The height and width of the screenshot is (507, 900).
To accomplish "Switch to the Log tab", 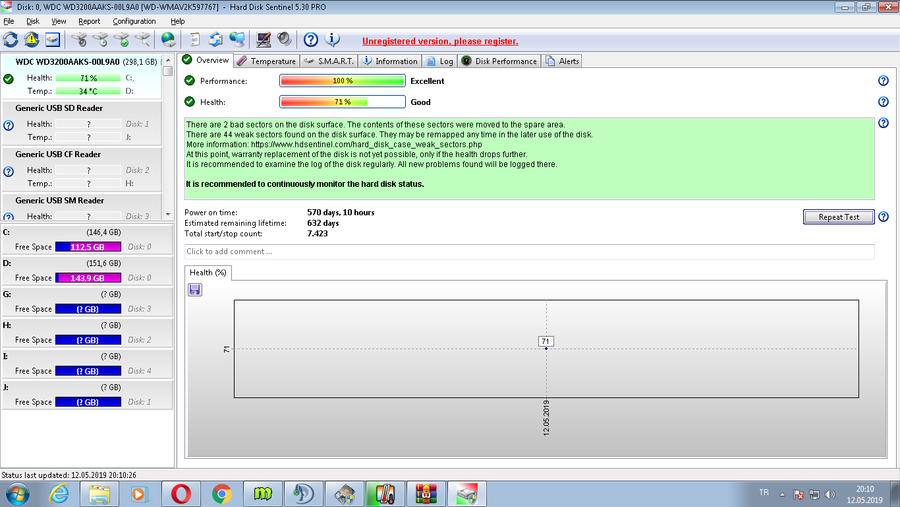I will (440, 61).
